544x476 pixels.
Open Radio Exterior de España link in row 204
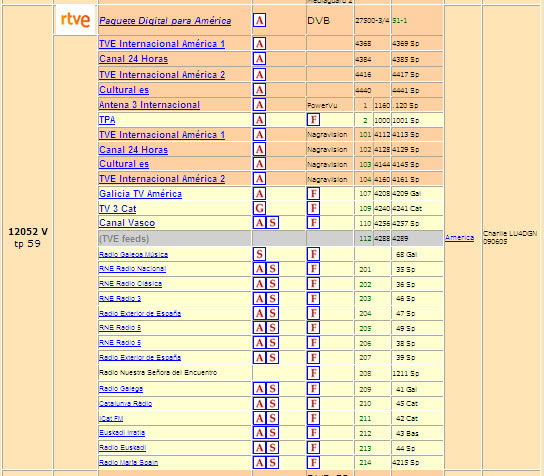pos(140,313)
